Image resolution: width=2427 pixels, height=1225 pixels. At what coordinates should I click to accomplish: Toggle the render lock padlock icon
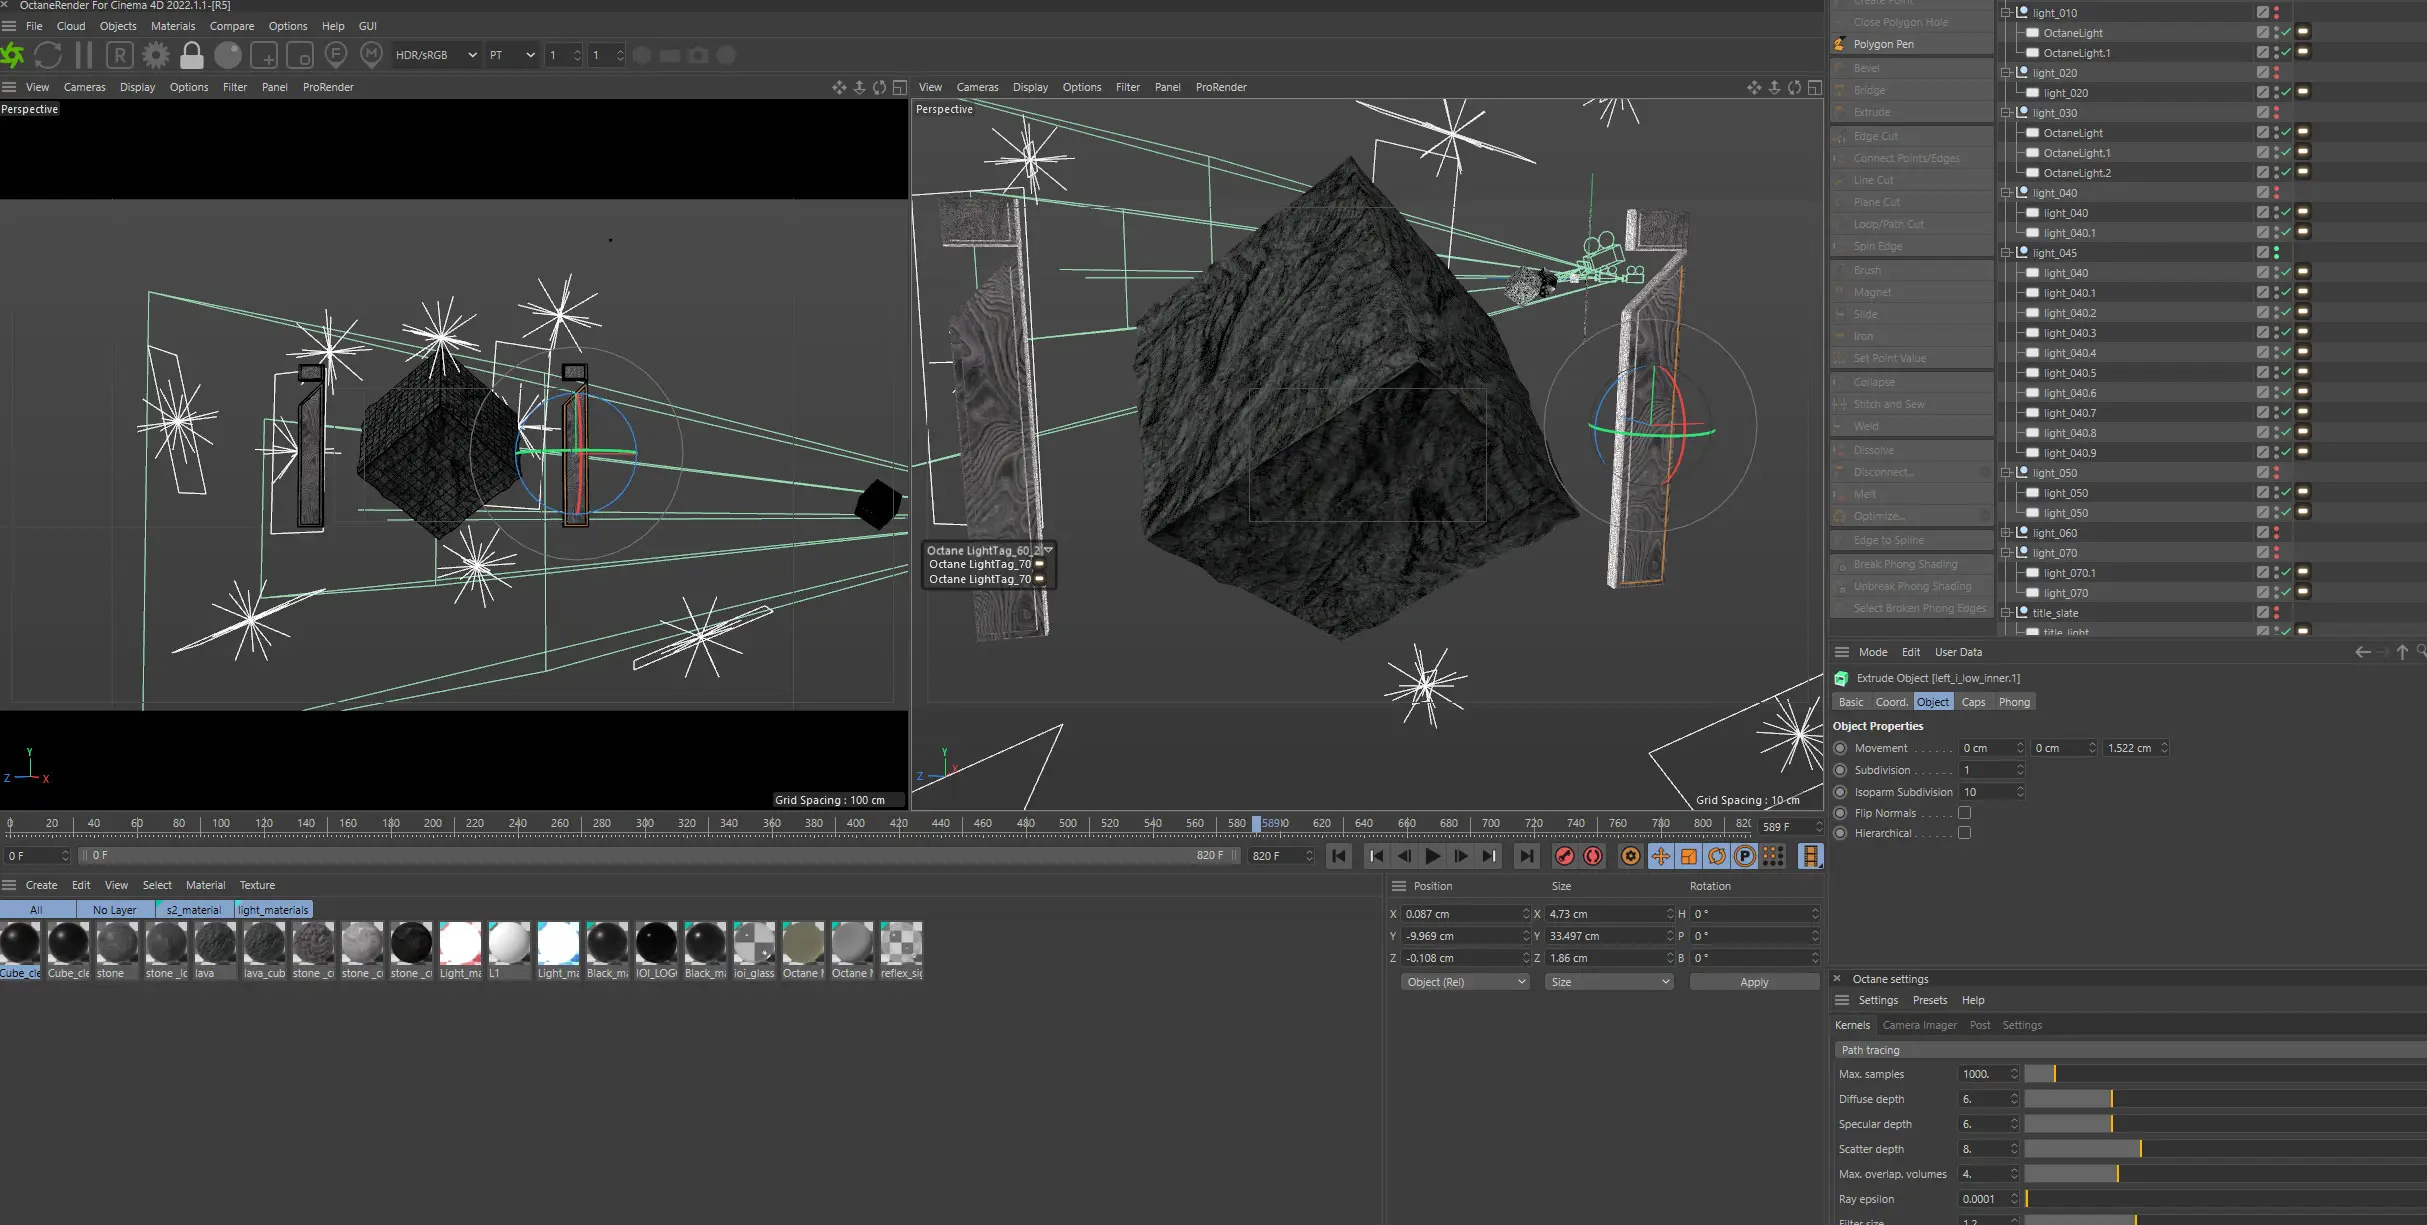coord(192,55)
